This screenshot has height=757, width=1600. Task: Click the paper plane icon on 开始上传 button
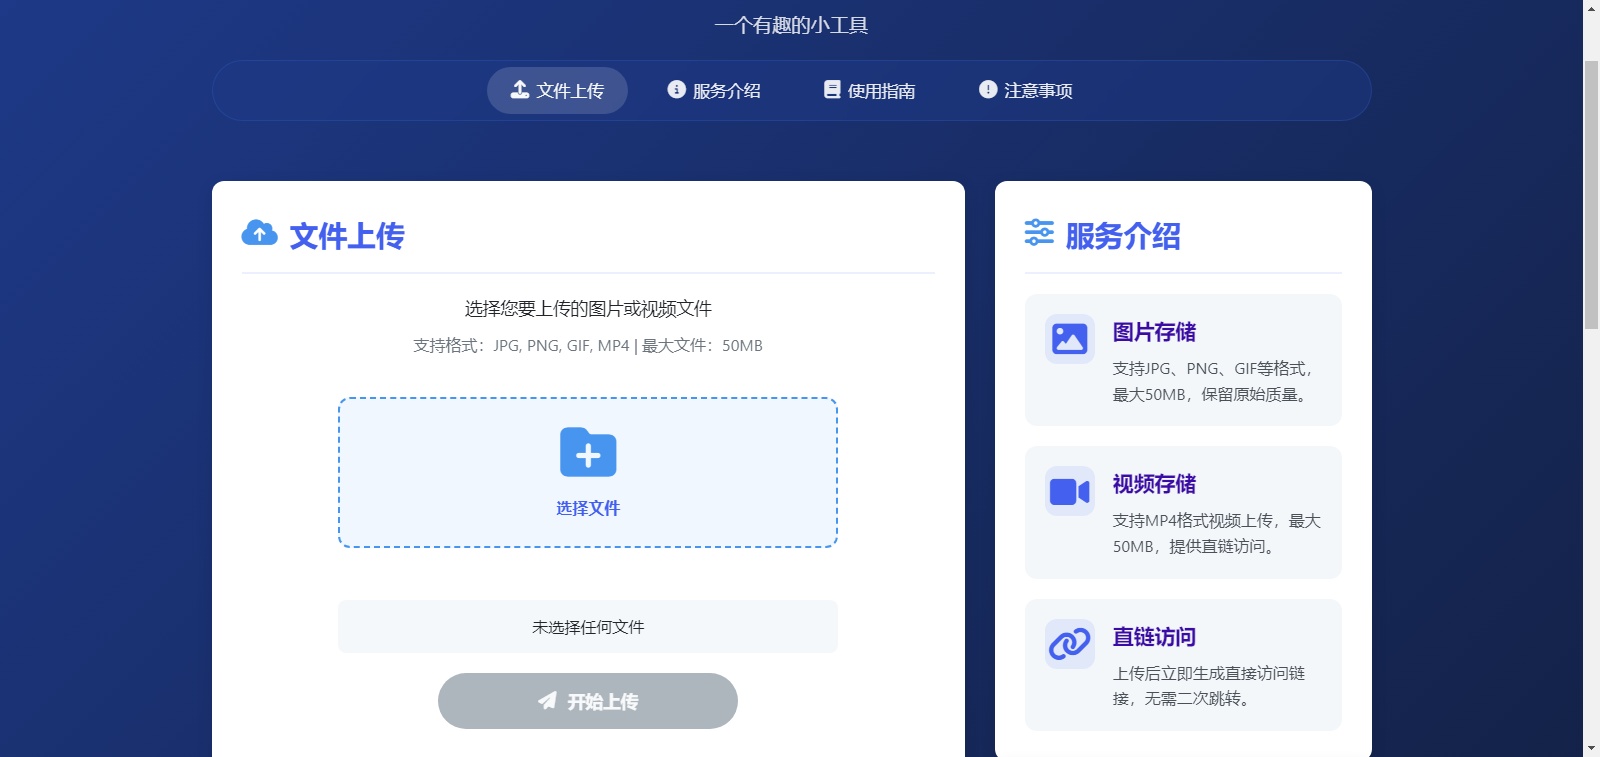pyautogui.click(x=547, y=701)
